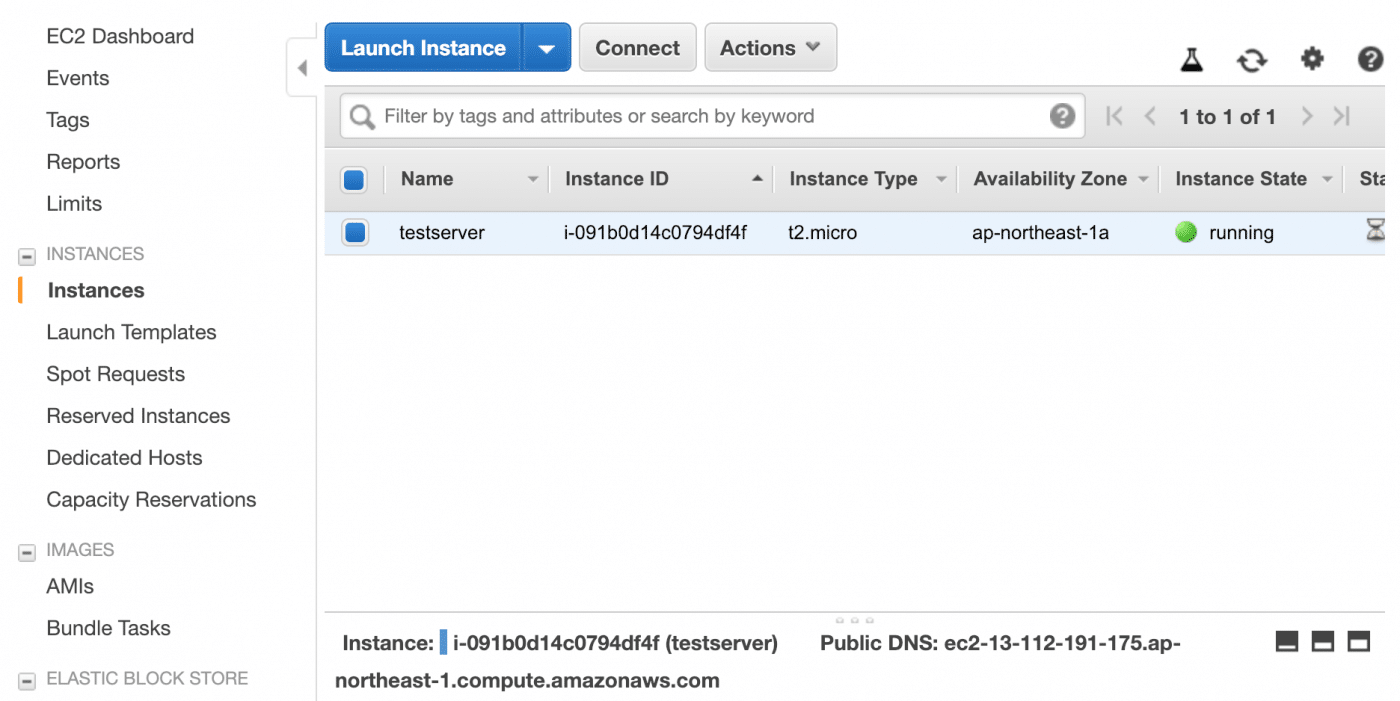Open the Availability Zone column dropdown
The width and height of the screenshot is (1400, 701).
click(x=1143, y=180)
